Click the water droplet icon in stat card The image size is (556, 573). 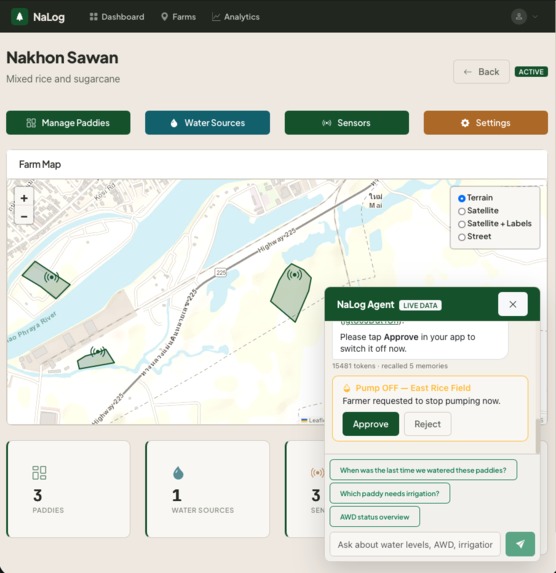(178, 473)
